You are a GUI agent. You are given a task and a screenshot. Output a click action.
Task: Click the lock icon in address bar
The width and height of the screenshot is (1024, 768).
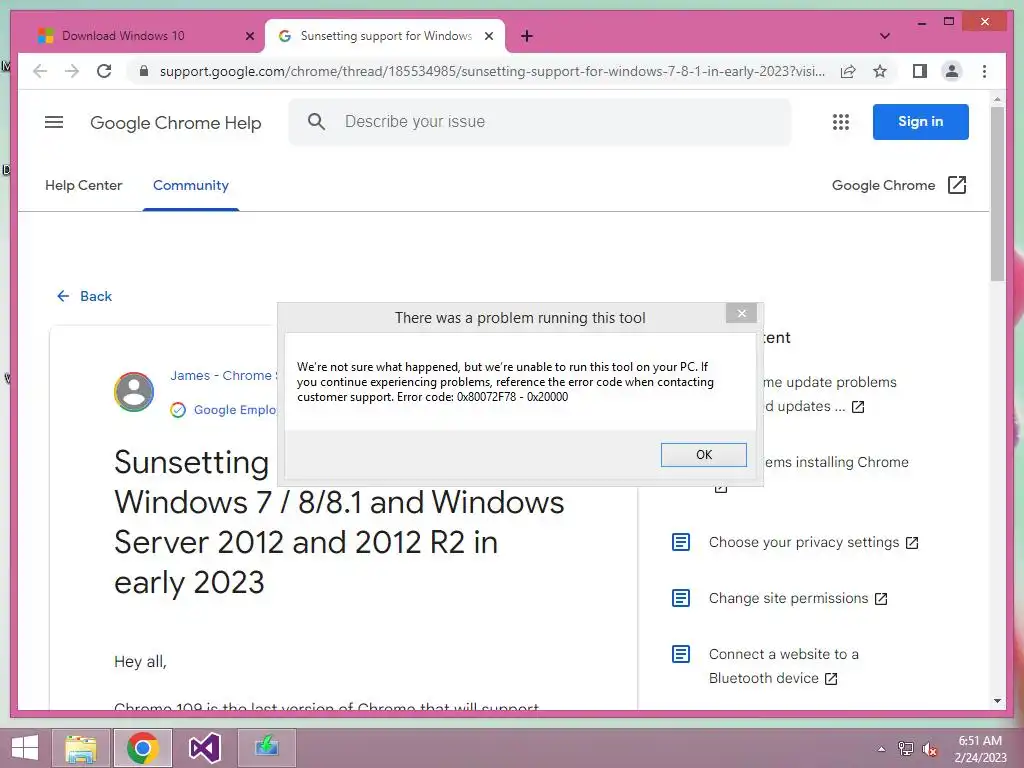tap(144, 71)
